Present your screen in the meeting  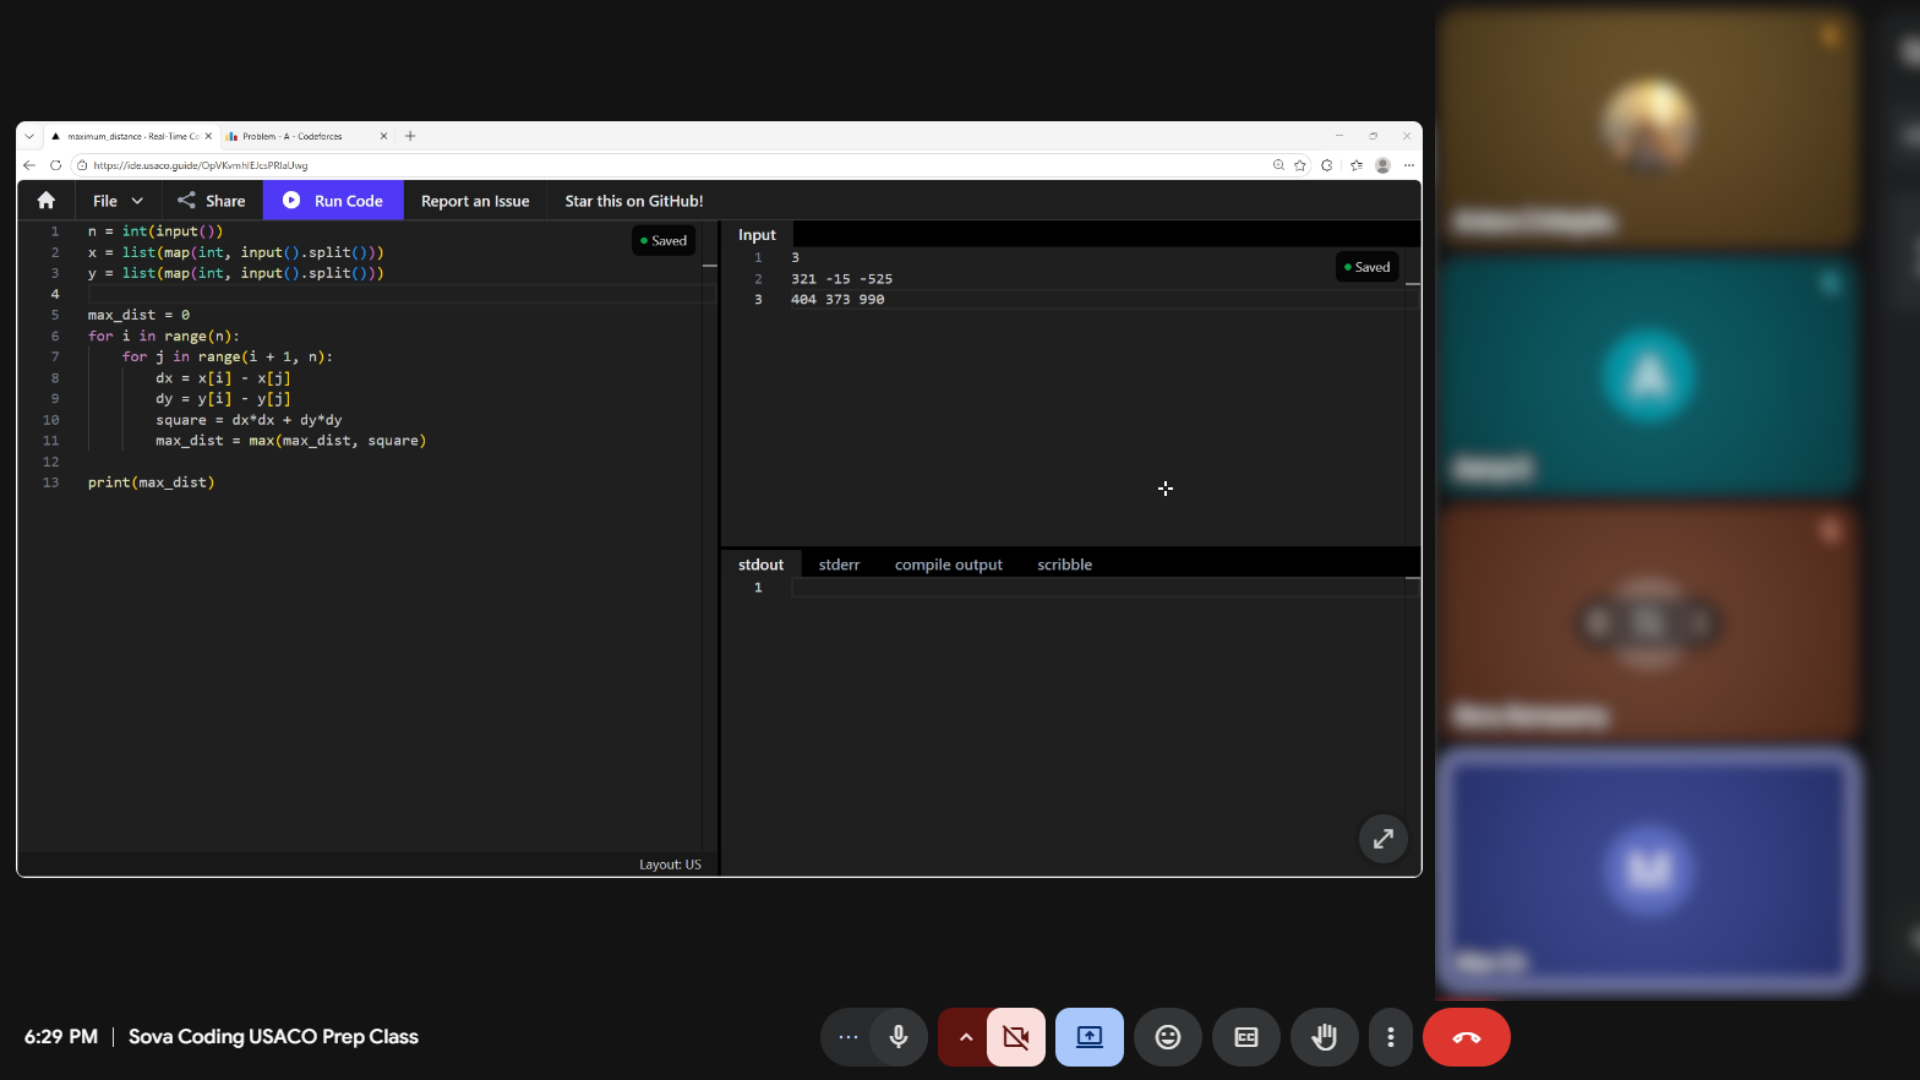1089,1037
